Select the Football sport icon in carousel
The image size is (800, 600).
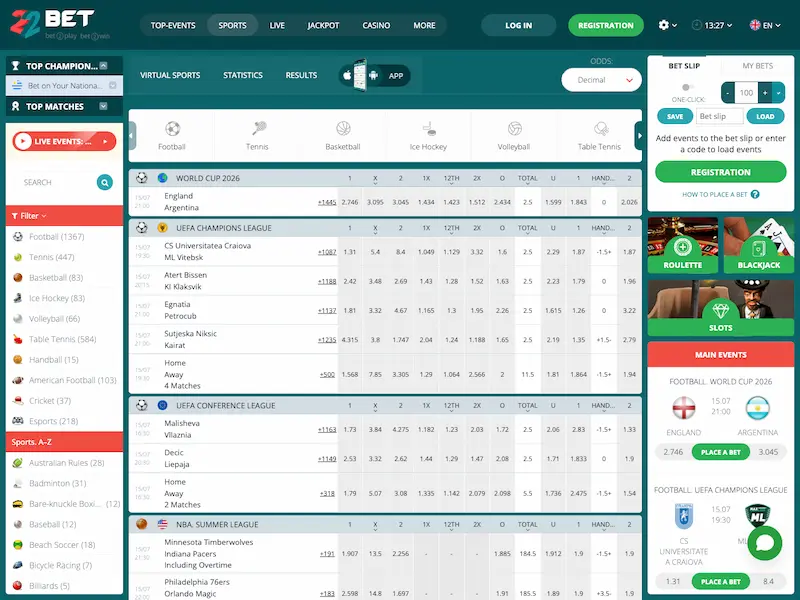172,129
